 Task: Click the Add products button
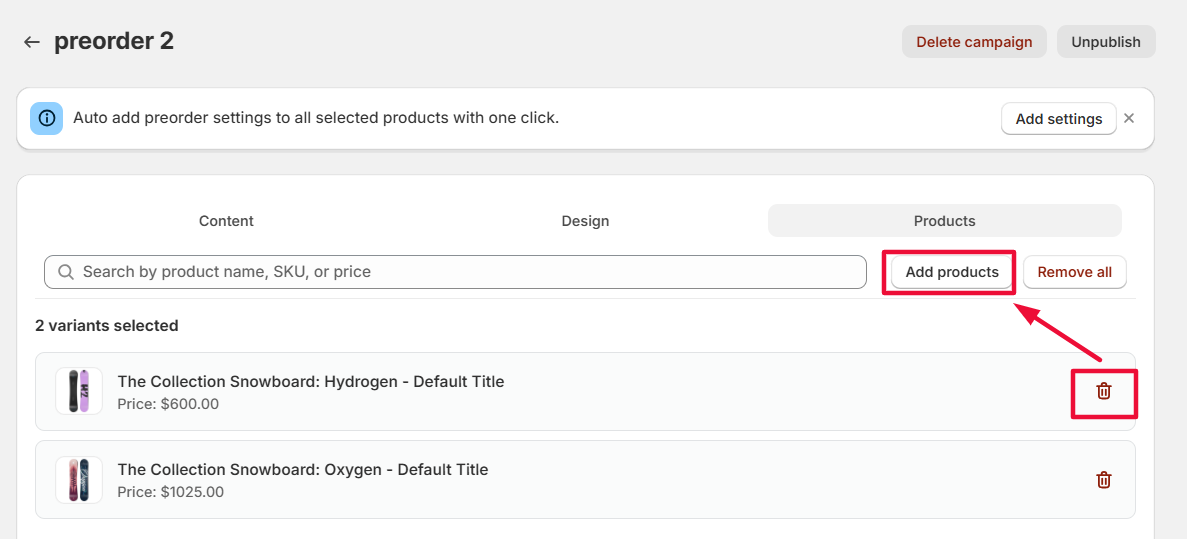(x=951, y=272)
